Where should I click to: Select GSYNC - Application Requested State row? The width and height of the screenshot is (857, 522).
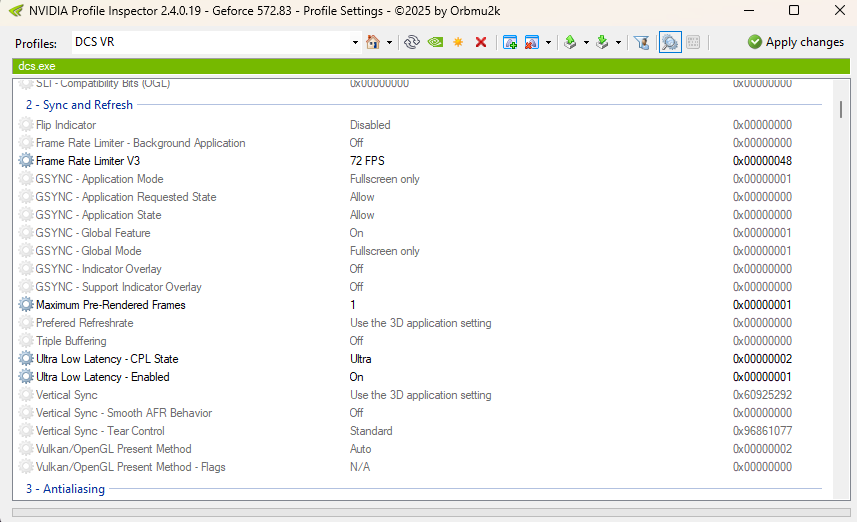coord(126,197)
